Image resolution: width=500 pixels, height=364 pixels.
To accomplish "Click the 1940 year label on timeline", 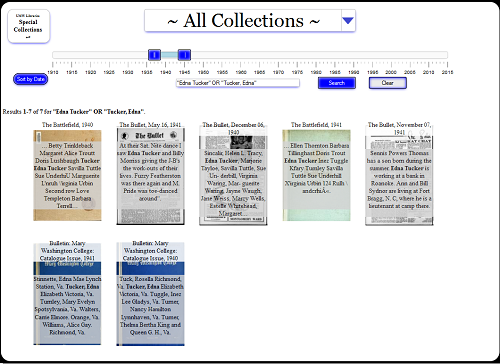I will pos(165,72).
